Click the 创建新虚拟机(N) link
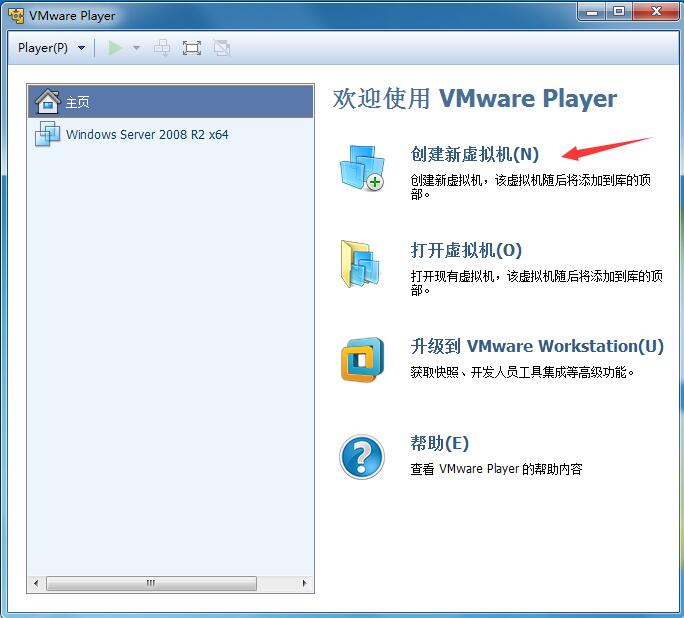The image size is (684, 618). (475, 154)
